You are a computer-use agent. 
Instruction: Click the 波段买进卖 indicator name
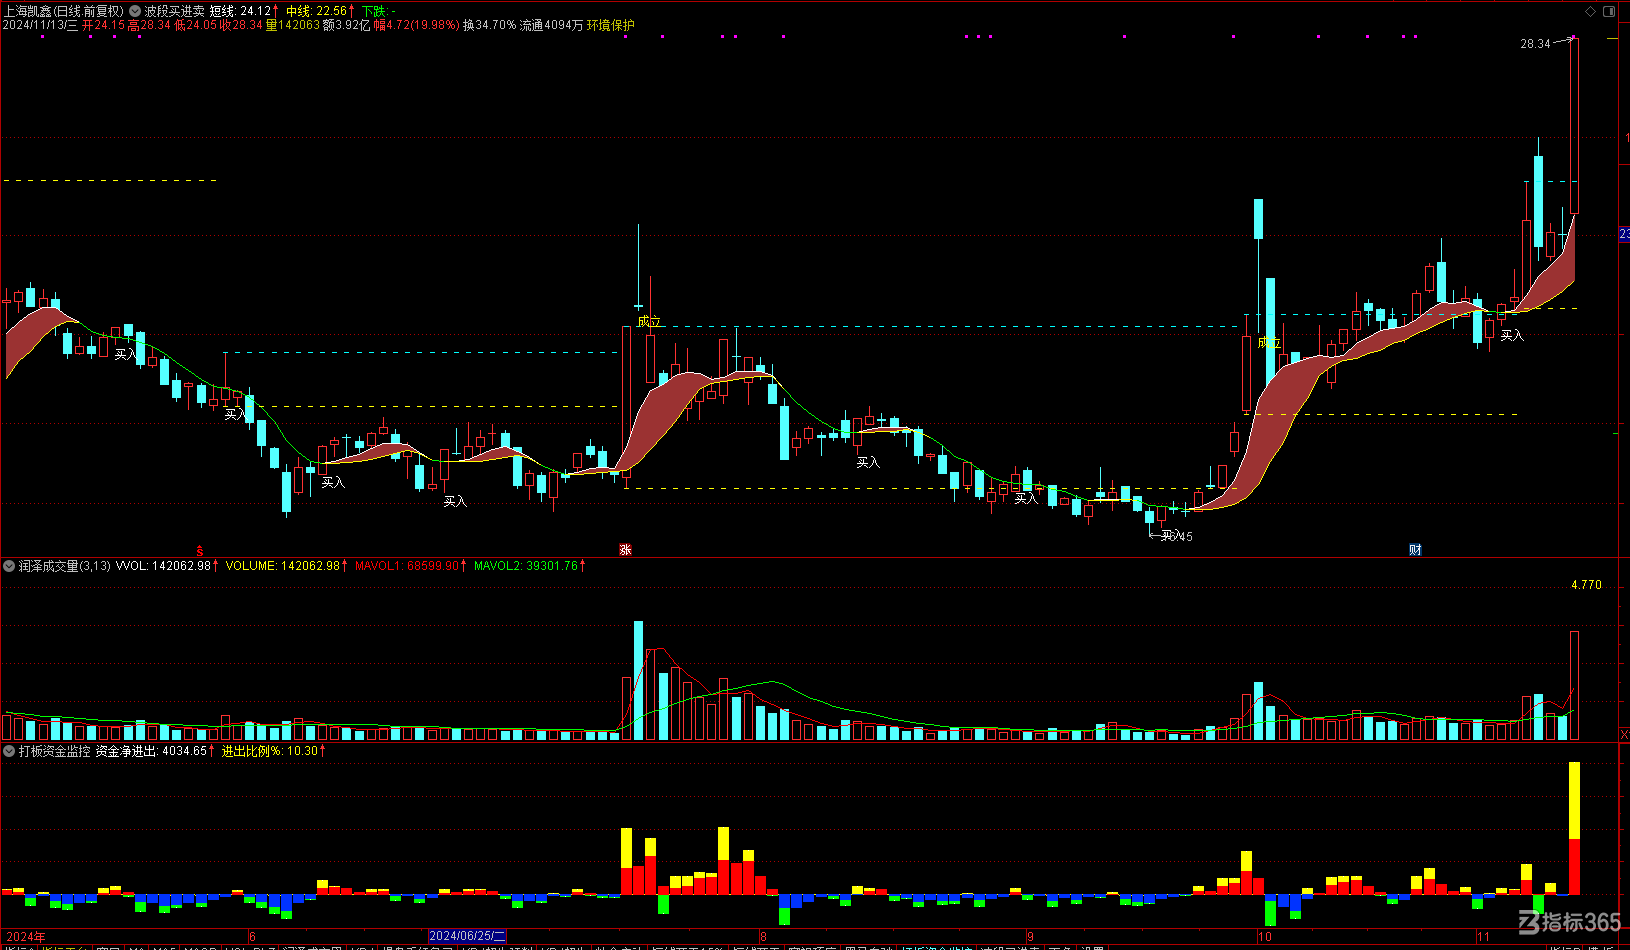pos(175,11)
